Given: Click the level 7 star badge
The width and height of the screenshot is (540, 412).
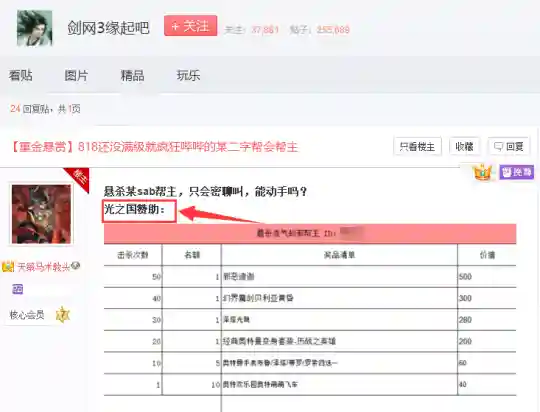Looking at the screenshot, I should click(x=63, y=315).
